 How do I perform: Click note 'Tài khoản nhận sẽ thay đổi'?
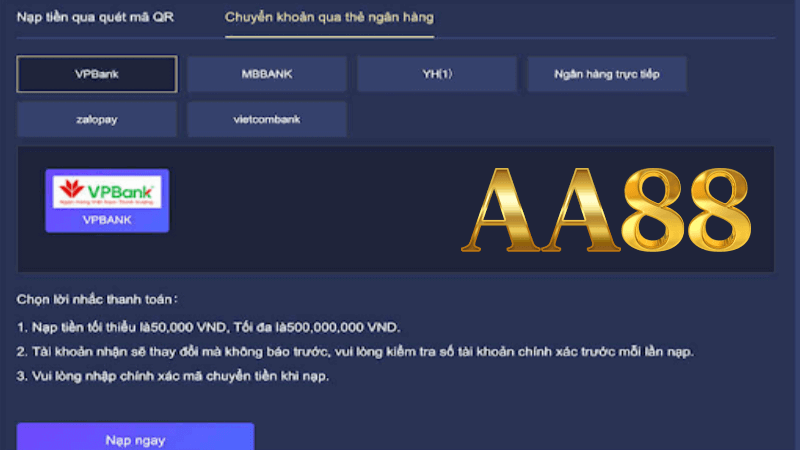(x=355, y=352)
